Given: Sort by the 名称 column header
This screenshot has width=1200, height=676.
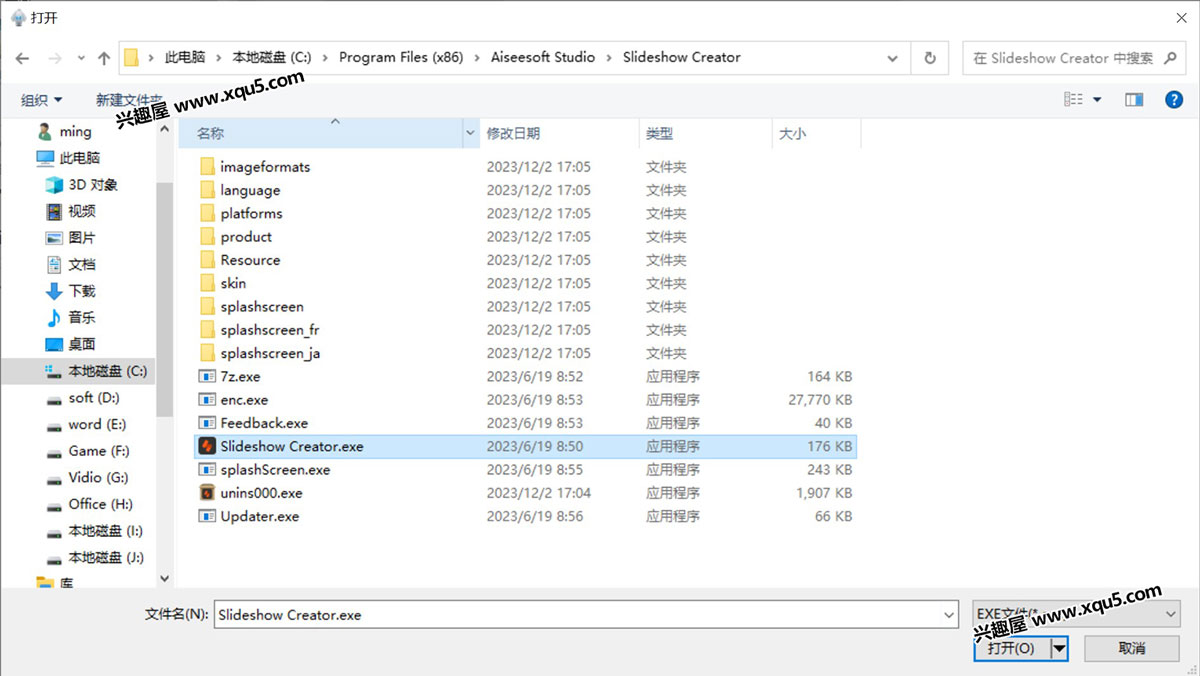Looking at the screenshot, I should tap(320, 133).
